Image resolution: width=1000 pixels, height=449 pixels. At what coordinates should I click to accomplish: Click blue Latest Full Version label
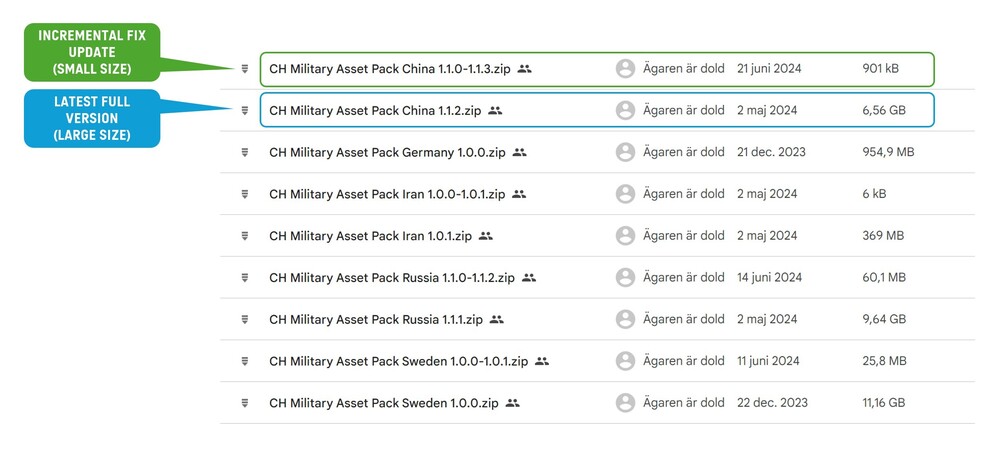pyautogui.click(x=91, y=118)
